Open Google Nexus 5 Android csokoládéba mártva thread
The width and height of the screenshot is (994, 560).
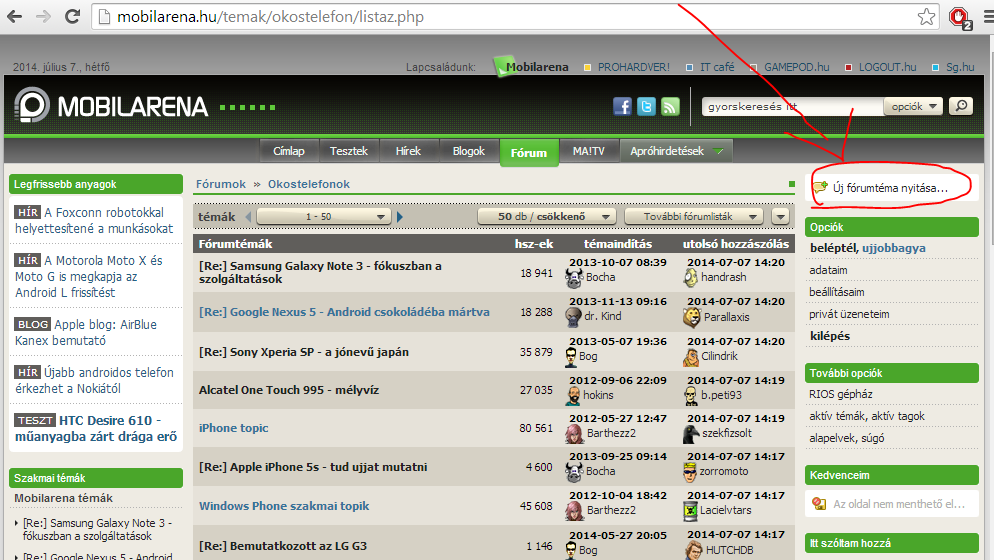pyautogui.click(x=344, y=312)
